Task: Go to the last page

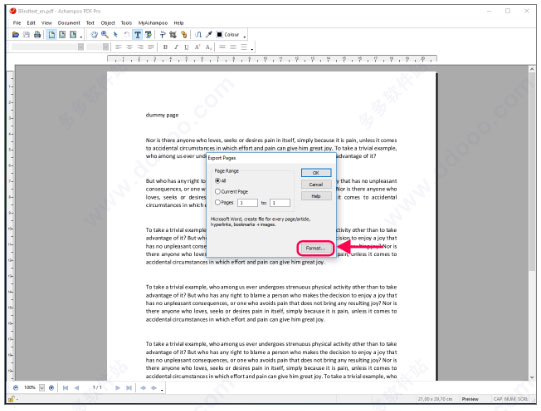Action: tap(129, 388)
